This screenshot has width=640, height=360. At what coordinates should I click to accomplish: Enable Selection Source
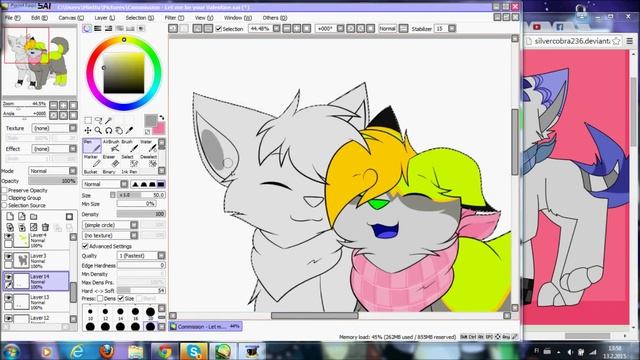(4, 205)
